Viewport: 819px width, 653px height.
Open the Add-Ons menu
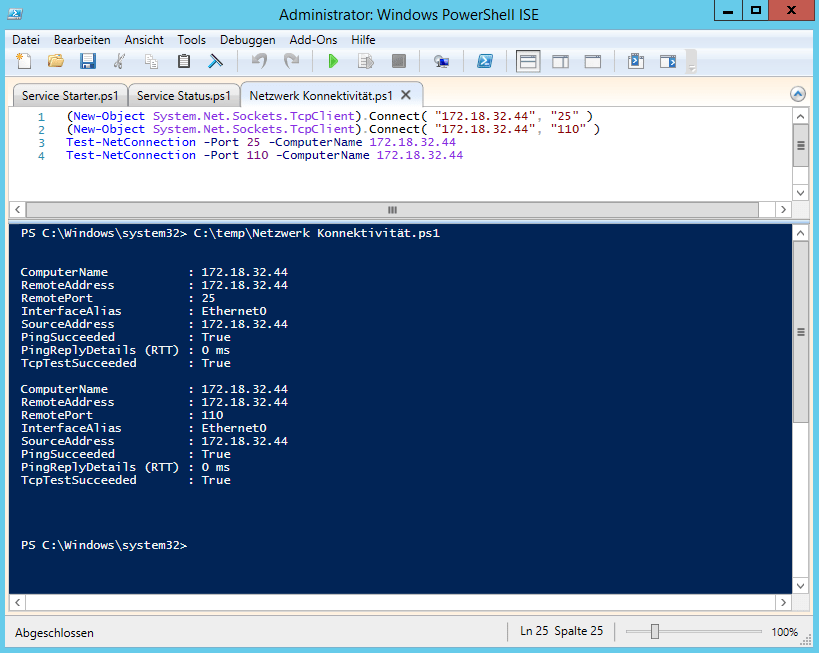(313, 40)
